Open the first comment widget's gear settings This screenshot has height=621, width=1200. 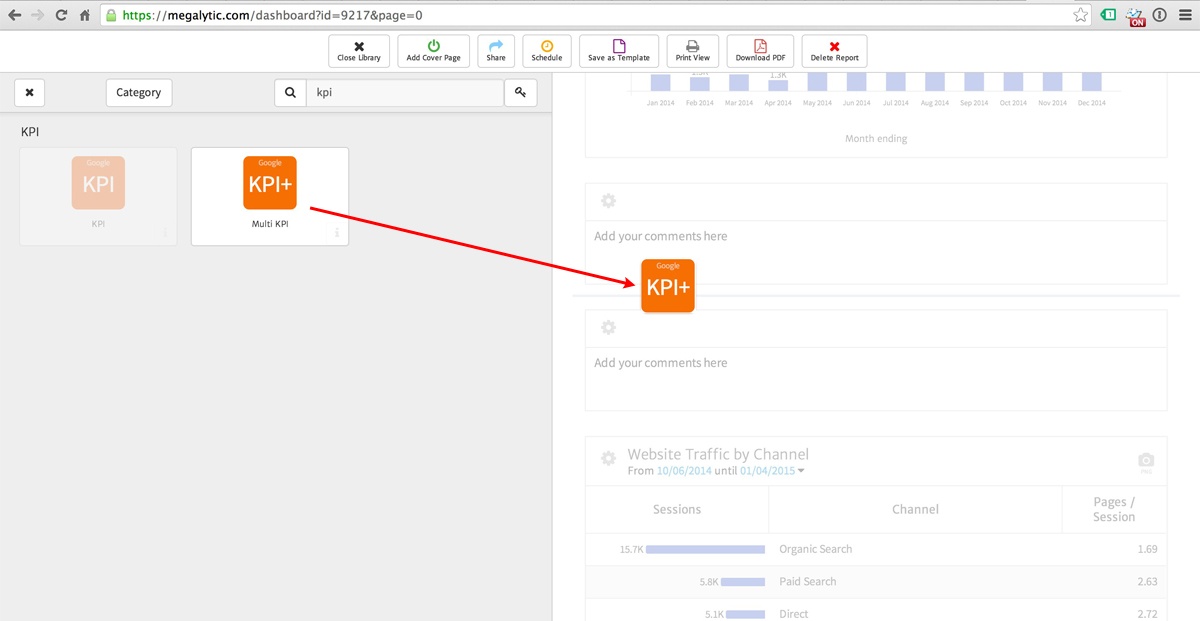pyautogui.click(x=608, y=201)
